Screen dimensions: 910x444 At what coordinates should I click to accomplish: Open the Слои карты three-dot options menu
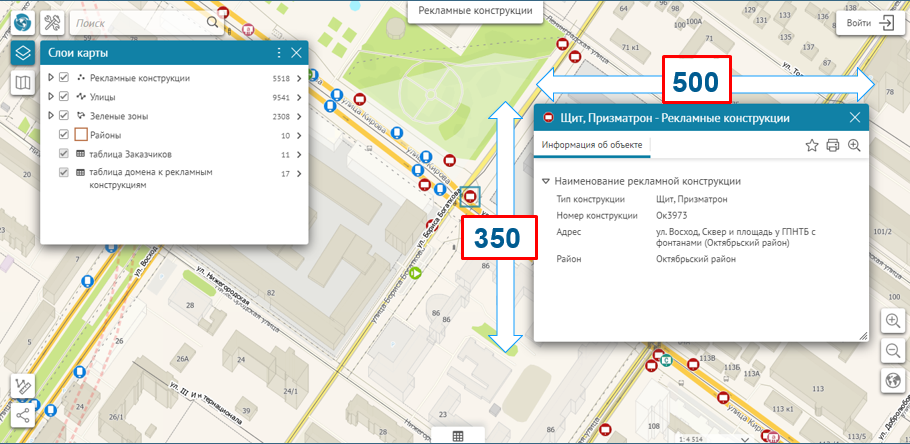pos(278,53)
